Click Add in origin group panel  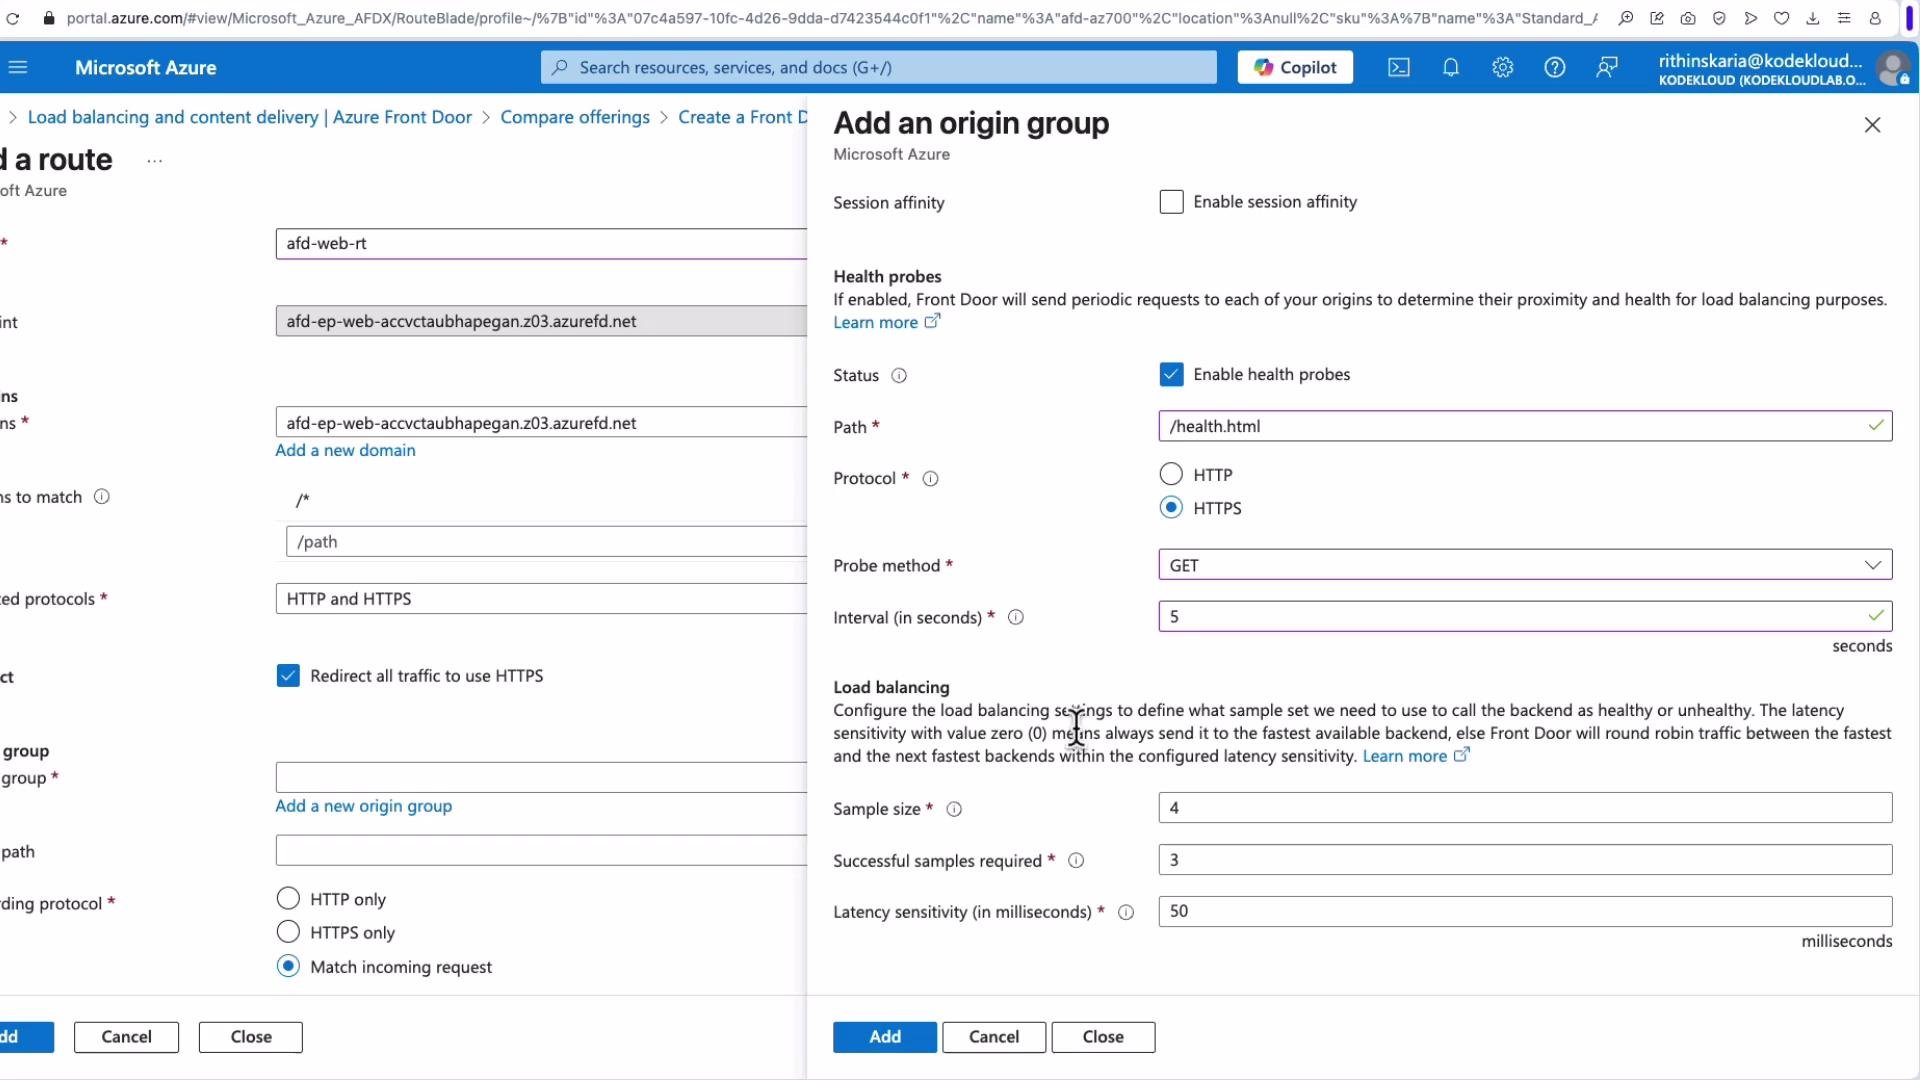[884, 1037]
